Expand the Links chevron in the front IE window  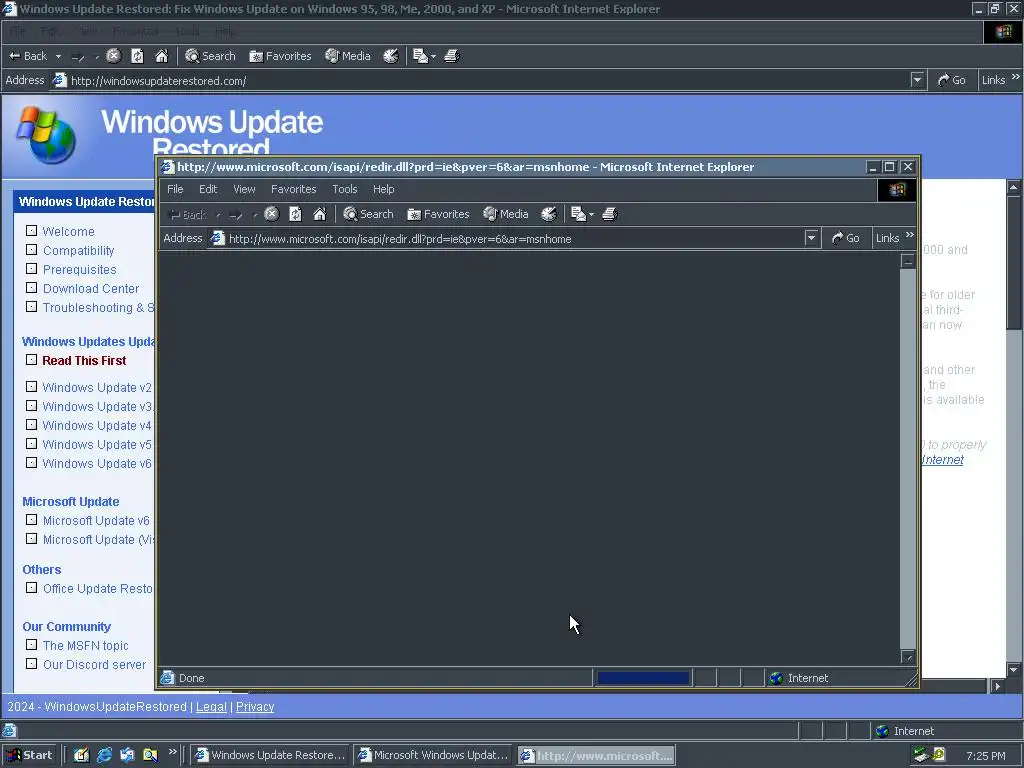tap(910, 234)
